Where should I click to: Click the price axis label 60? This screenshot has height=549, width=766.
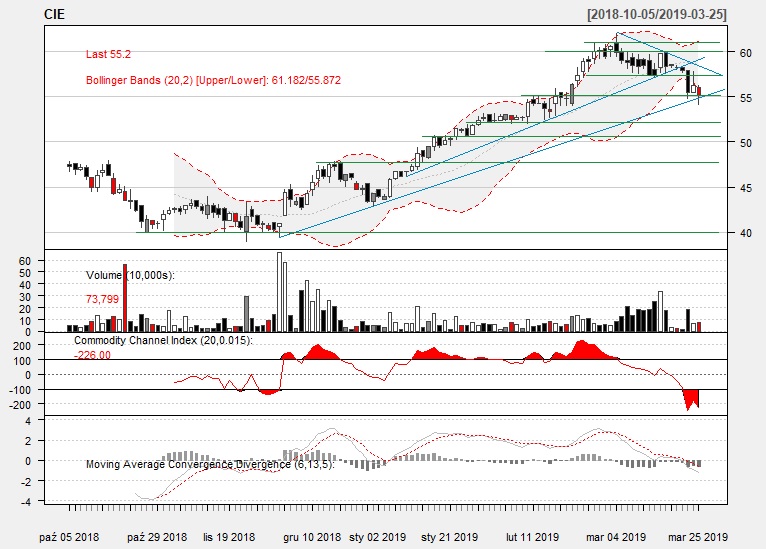(745, 52)
